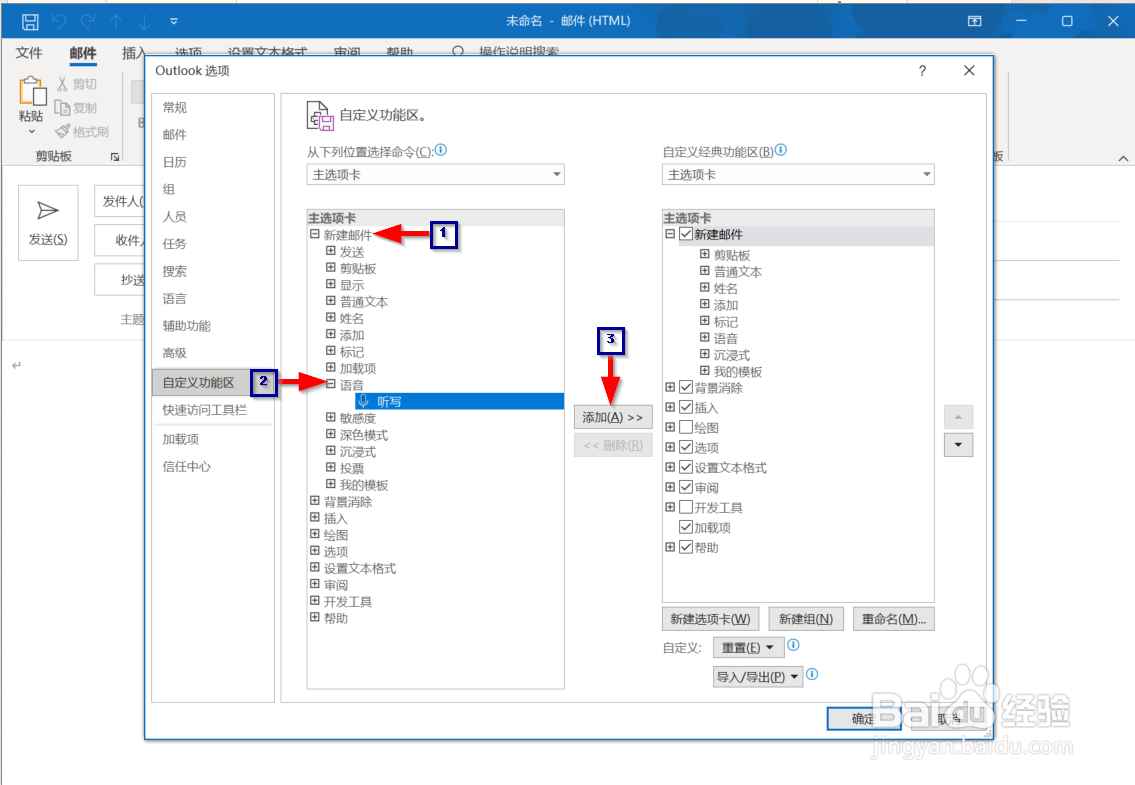1135x785 pixels.
Task: Click the search magnifier icon in ribbon
Action: 457,51
